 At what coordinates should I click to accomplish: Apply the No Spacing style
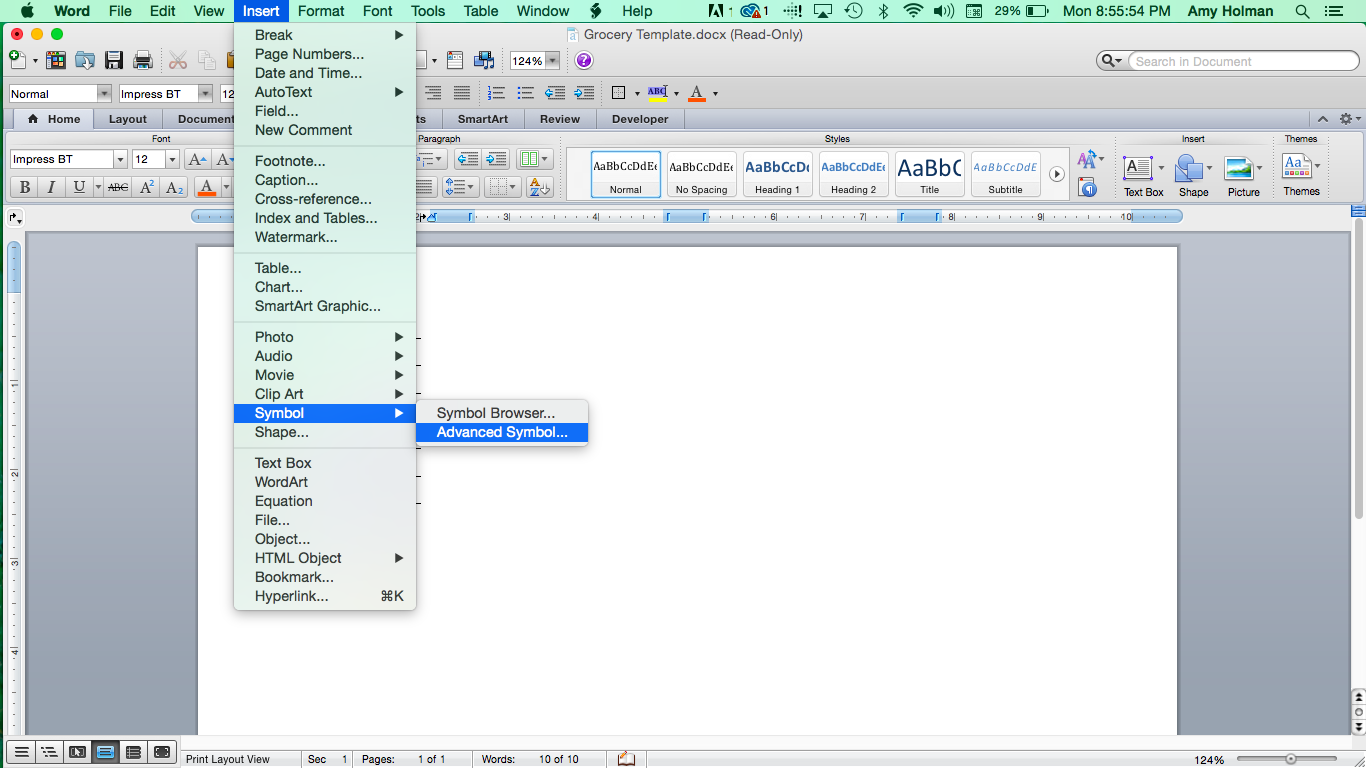[701, 174]
